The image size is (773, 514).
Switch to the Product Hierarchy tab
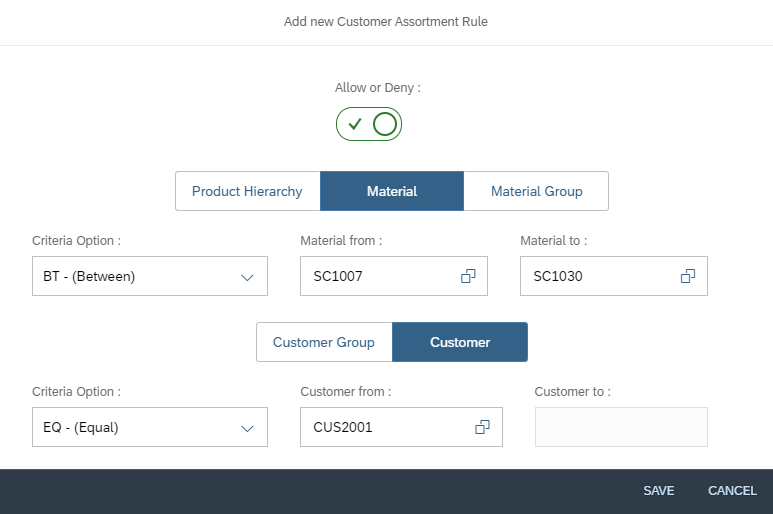pyautogui.click(x=247, y=191)
